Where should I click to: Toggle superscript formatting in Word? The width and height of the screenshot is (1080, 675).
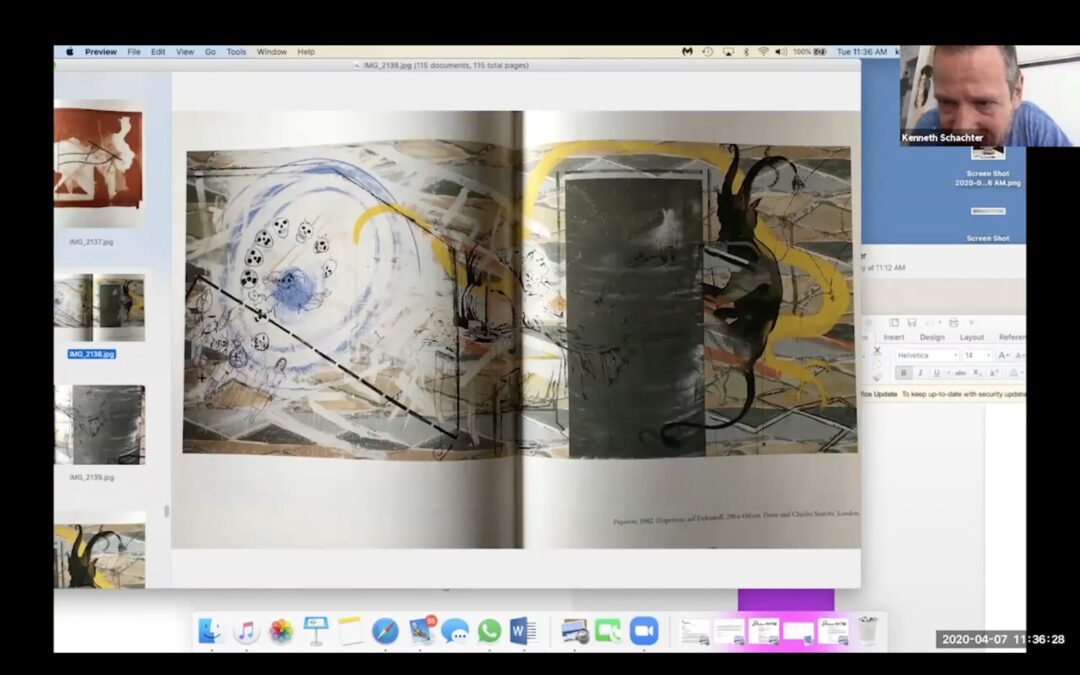click(994, 373)
